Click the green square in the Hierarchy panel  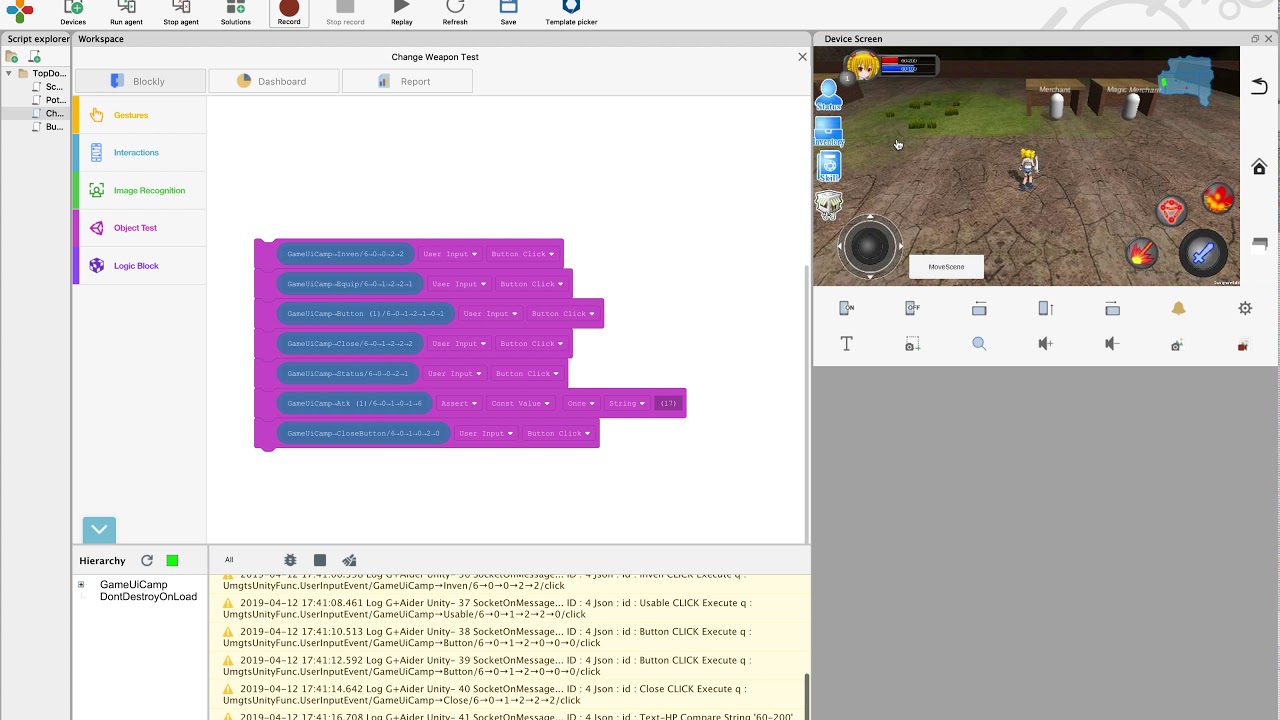pyautogui.click(x=172, y=561)
